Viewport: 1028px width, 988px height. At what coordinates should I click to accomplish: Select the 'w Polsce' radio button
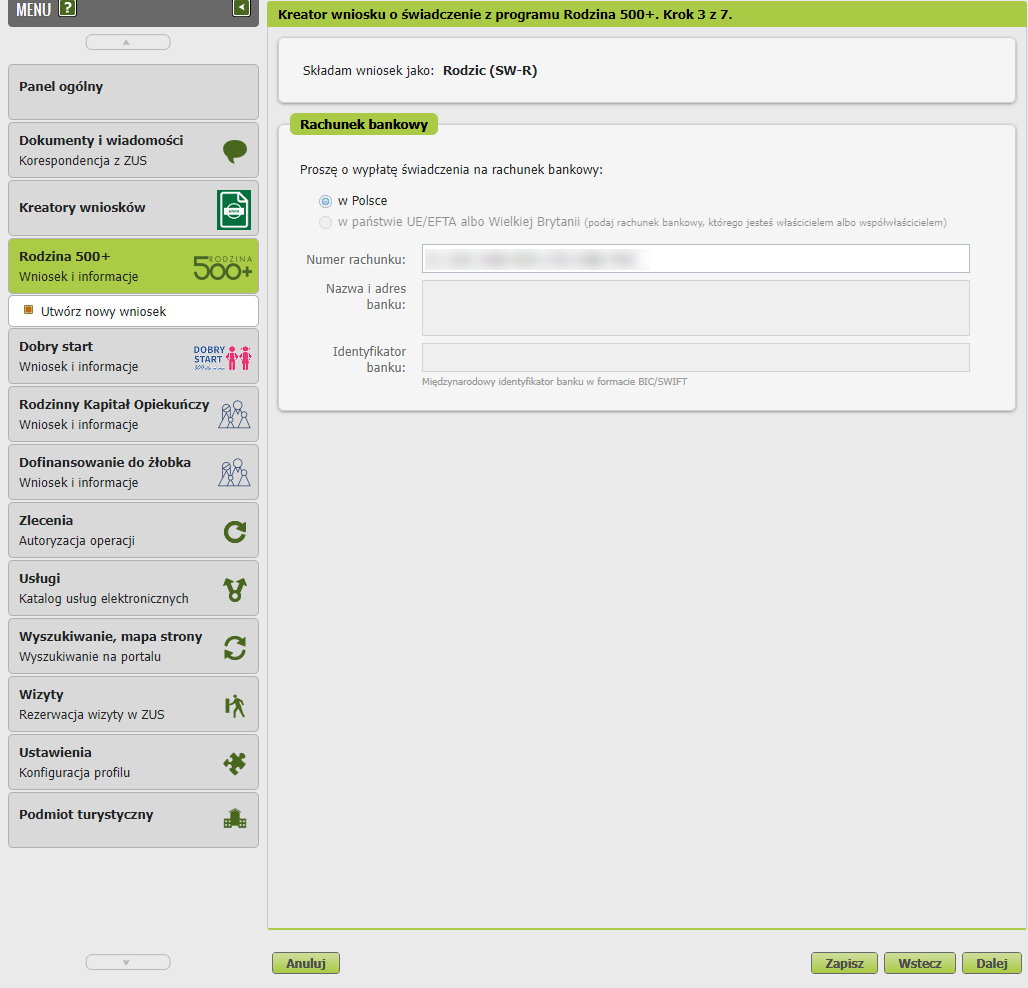(325, 201)
